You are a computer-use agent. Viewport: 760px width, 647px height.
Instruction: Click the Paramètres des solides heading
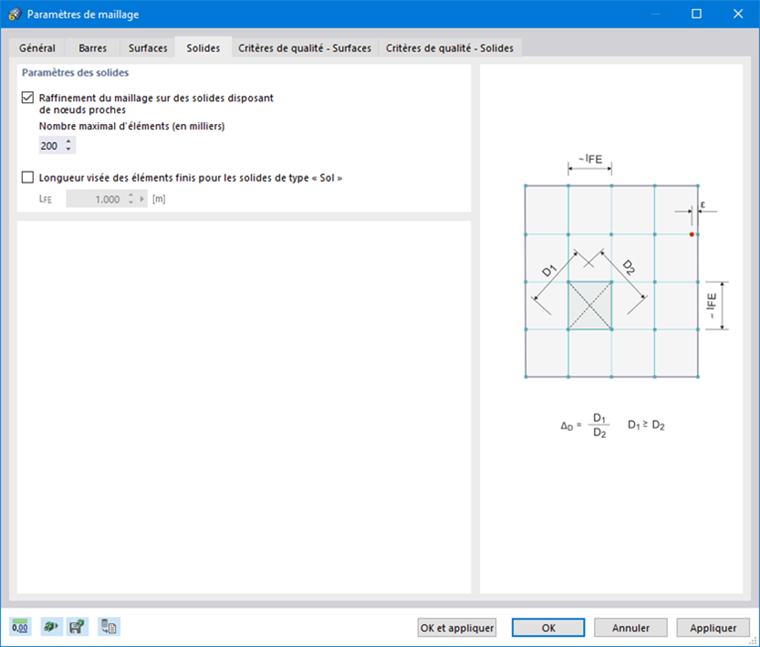click(x=75, y=73)
